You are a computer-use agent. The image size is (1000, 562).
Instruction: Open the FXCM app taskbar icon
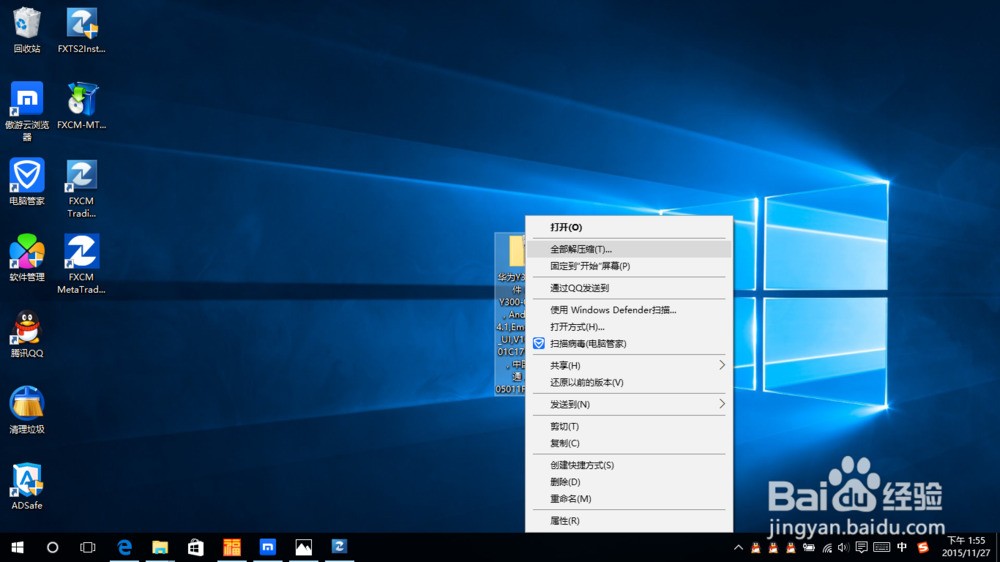(339, 547)
